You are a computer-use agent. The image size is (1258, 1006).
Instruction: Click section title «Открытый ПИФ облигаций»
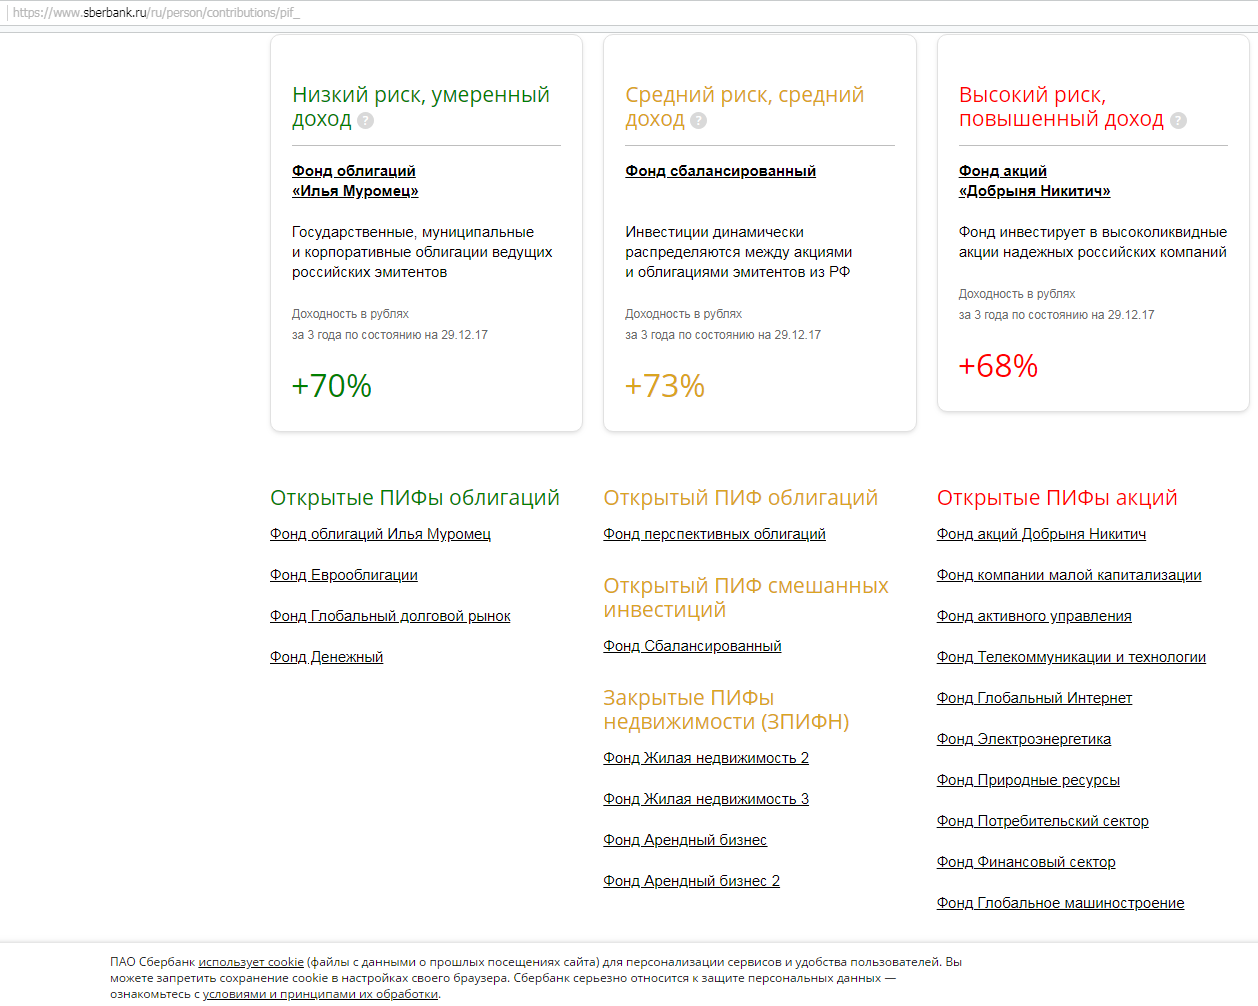tap(741, 498)
